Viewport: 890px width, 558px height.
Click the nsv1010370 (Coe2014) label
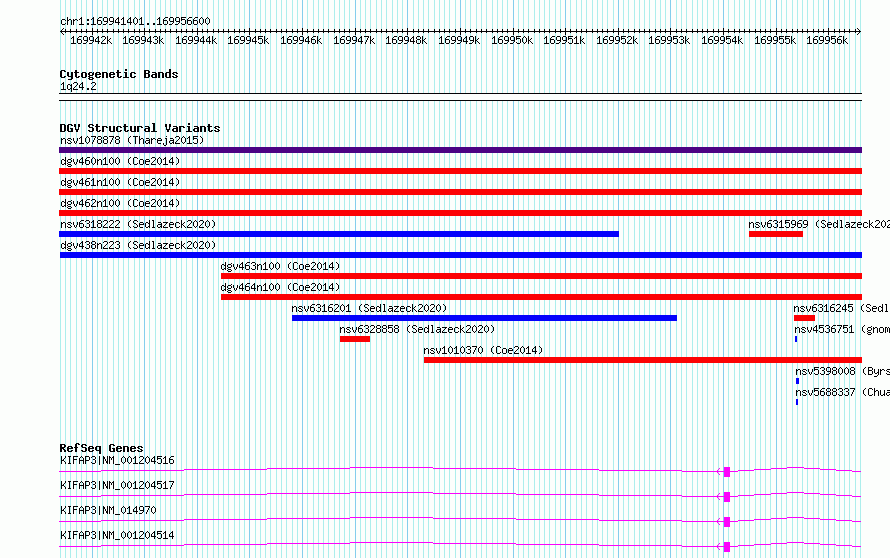pos(483,350)
